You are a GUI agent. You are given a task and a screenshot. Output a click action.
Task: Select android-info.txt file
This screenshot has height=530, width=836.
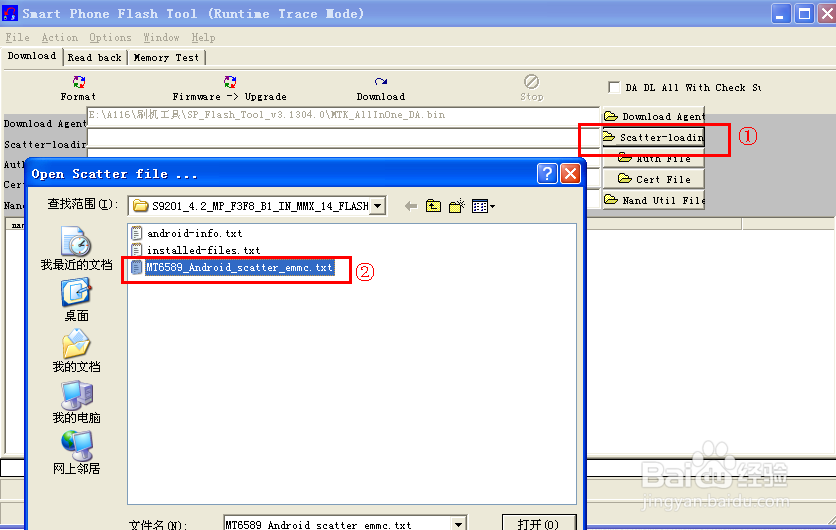187,233
